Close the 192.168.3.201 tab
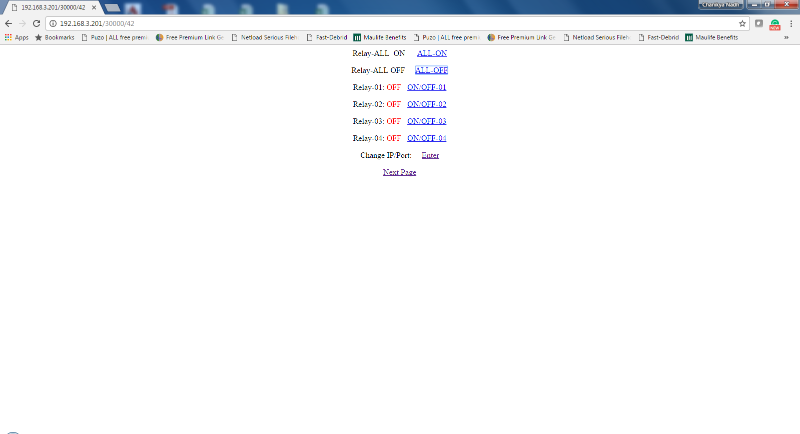Image resolution: width=800 pixels, height=434 pixels. click(x=94, y=8)
